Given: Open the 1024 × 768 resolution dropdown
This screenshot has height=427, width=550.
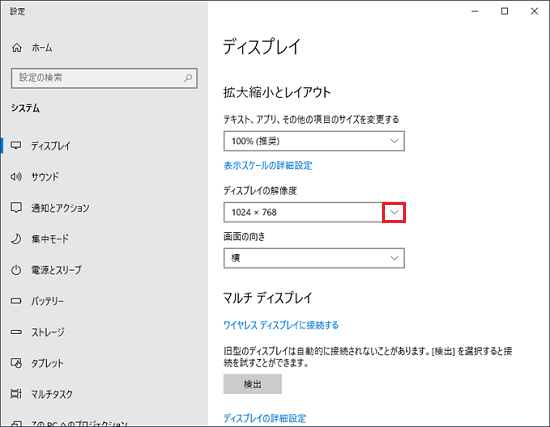Looking at the screenshot, I should 314,212.
